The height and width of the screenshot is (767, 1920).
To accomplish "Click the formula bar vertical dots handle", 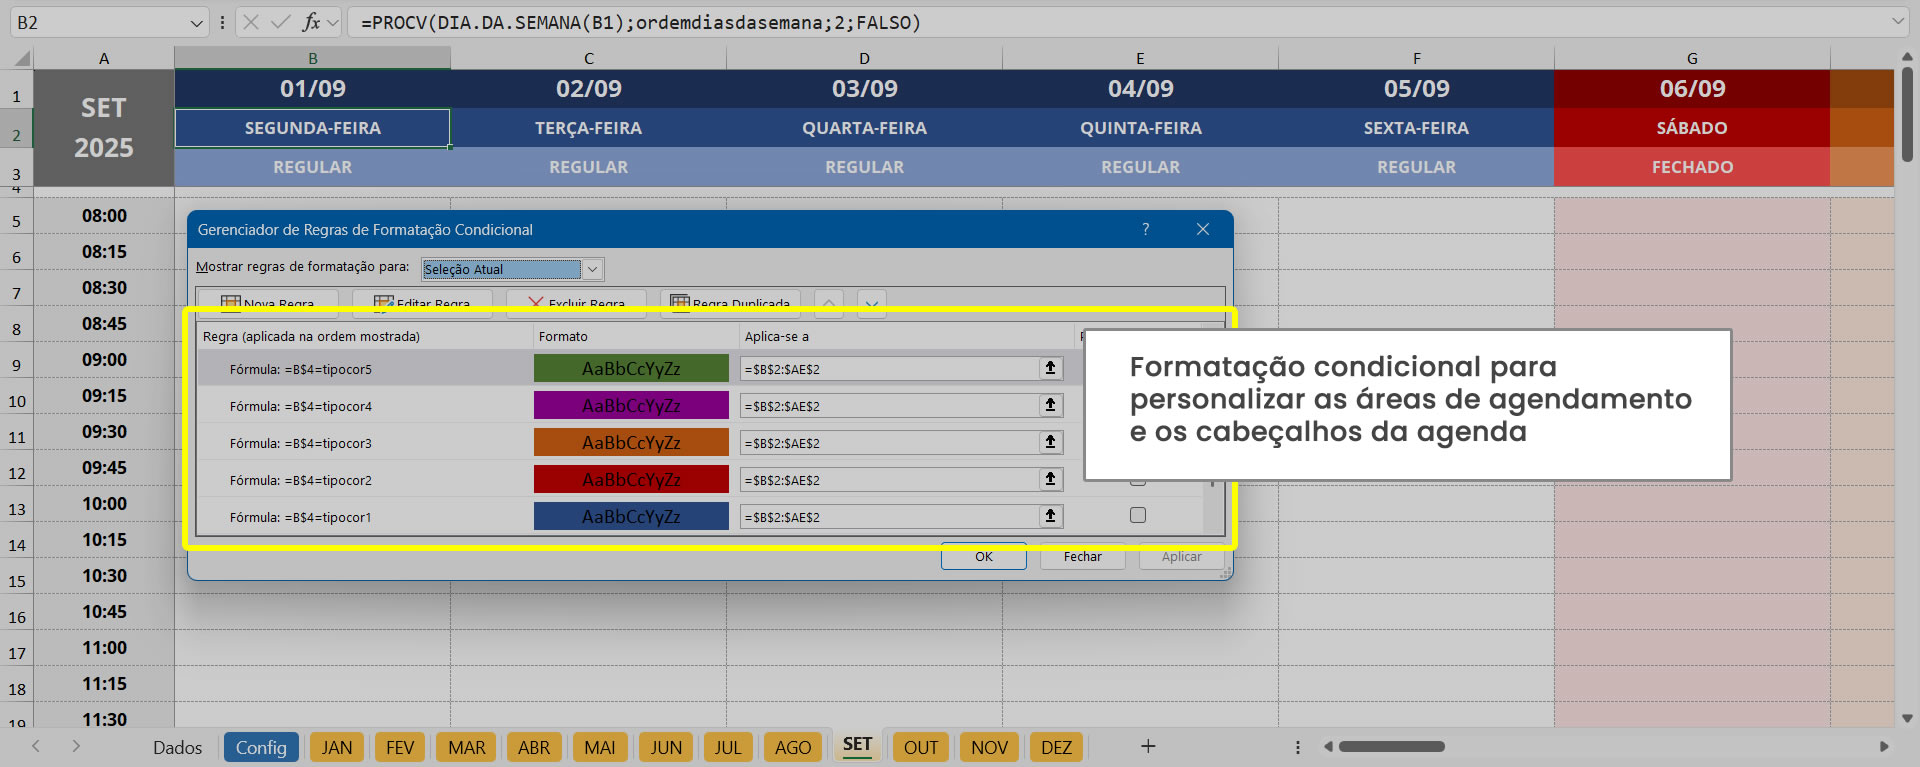I will click(x=221, y=22).
